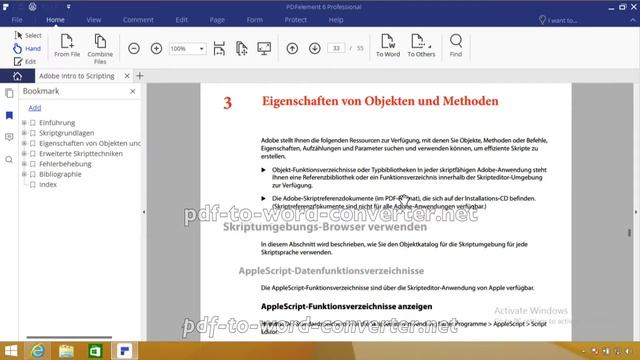
Task: Activate the Select tool
Action: click(x=28, y=36)
